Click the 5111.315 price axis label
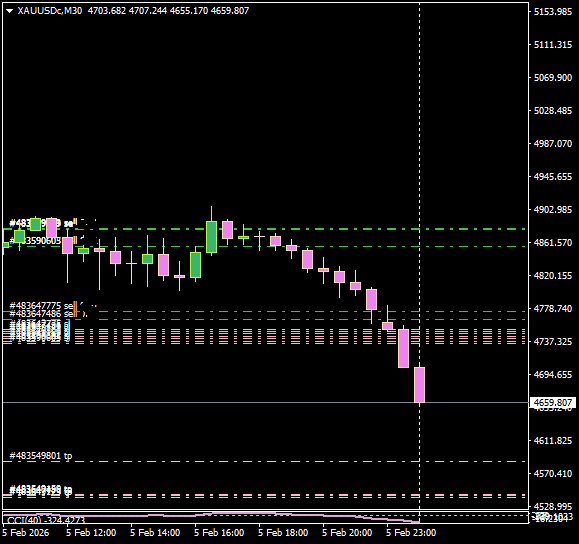Viewport: 579px width, 544px height. pos(553,45)
